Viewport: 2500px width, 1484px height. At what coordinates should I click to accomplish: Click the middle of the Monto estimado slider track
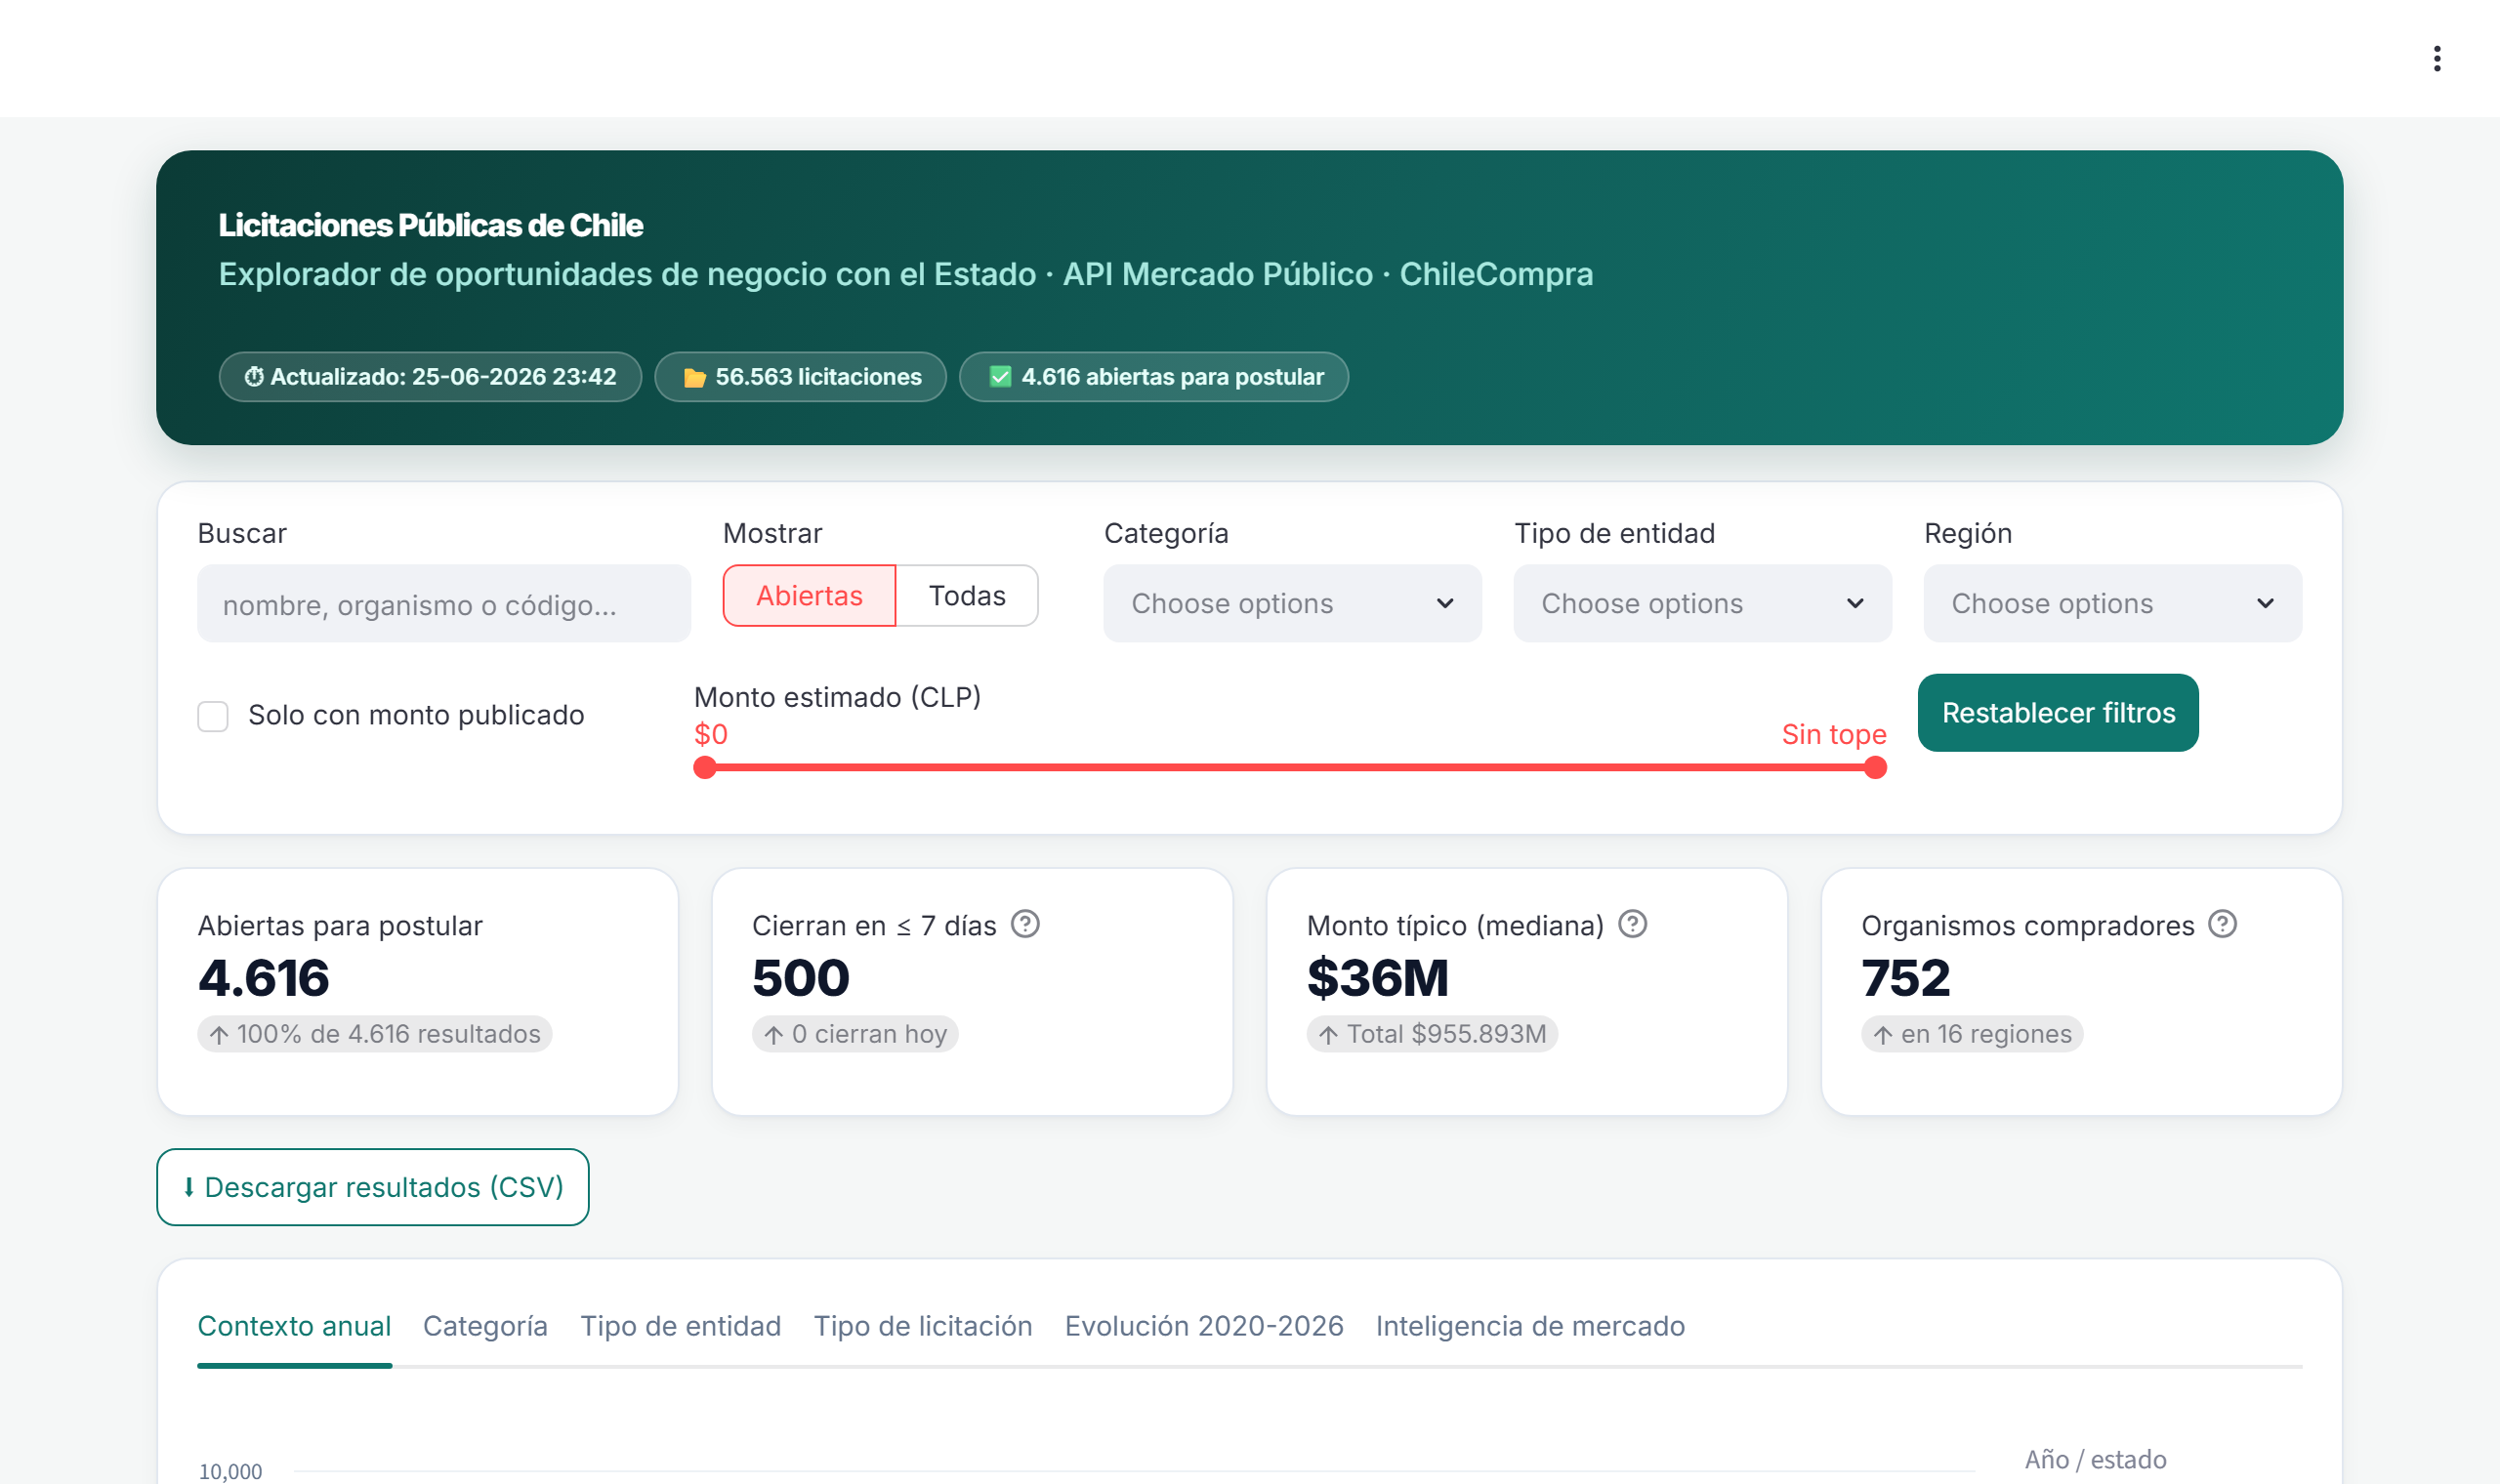1290,768
